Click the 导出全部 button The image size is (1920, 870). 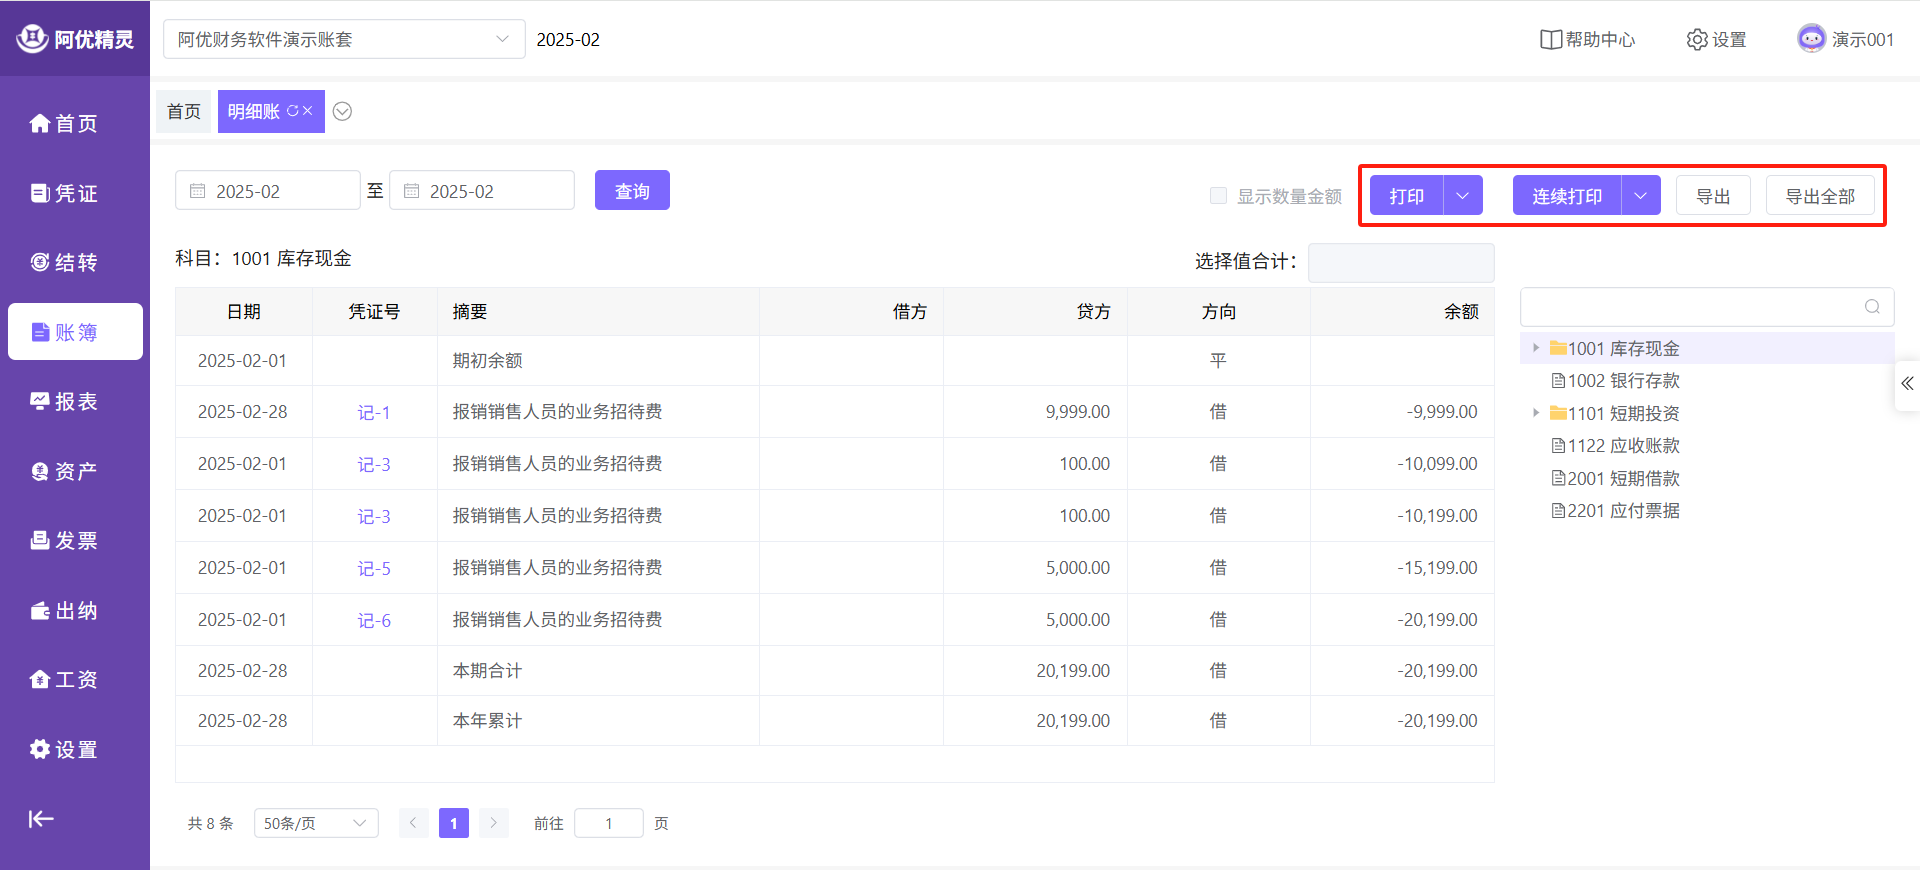point(1820,196)
